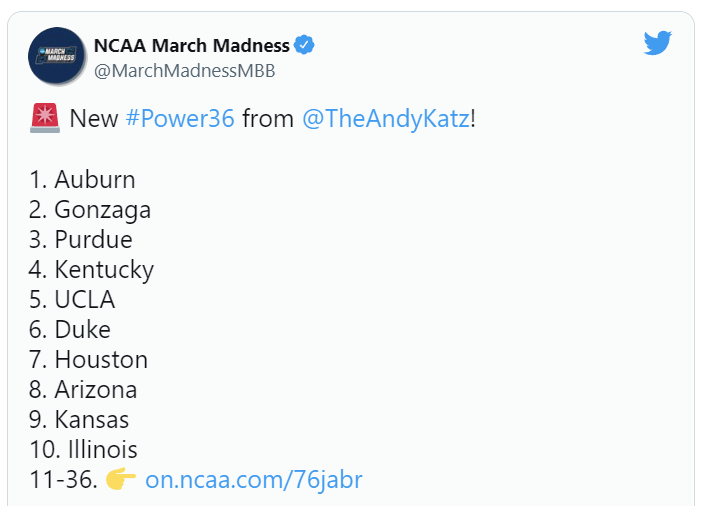
Task: Click the '3. Purdue' ranking line
Action: 81,240
